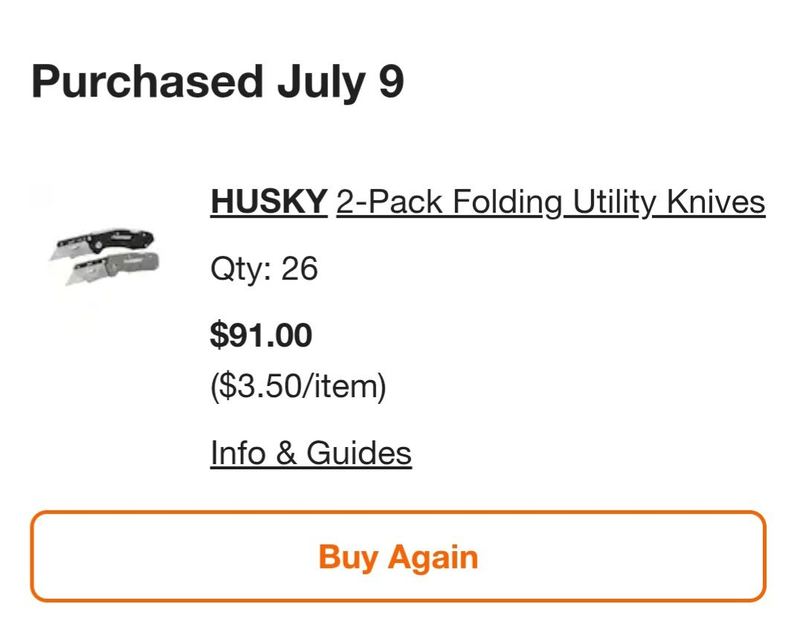This screenshot has height=633, width=800.
Task: Click the black knife in the product image
Action: pyautogui.click(x=102, y=242)
